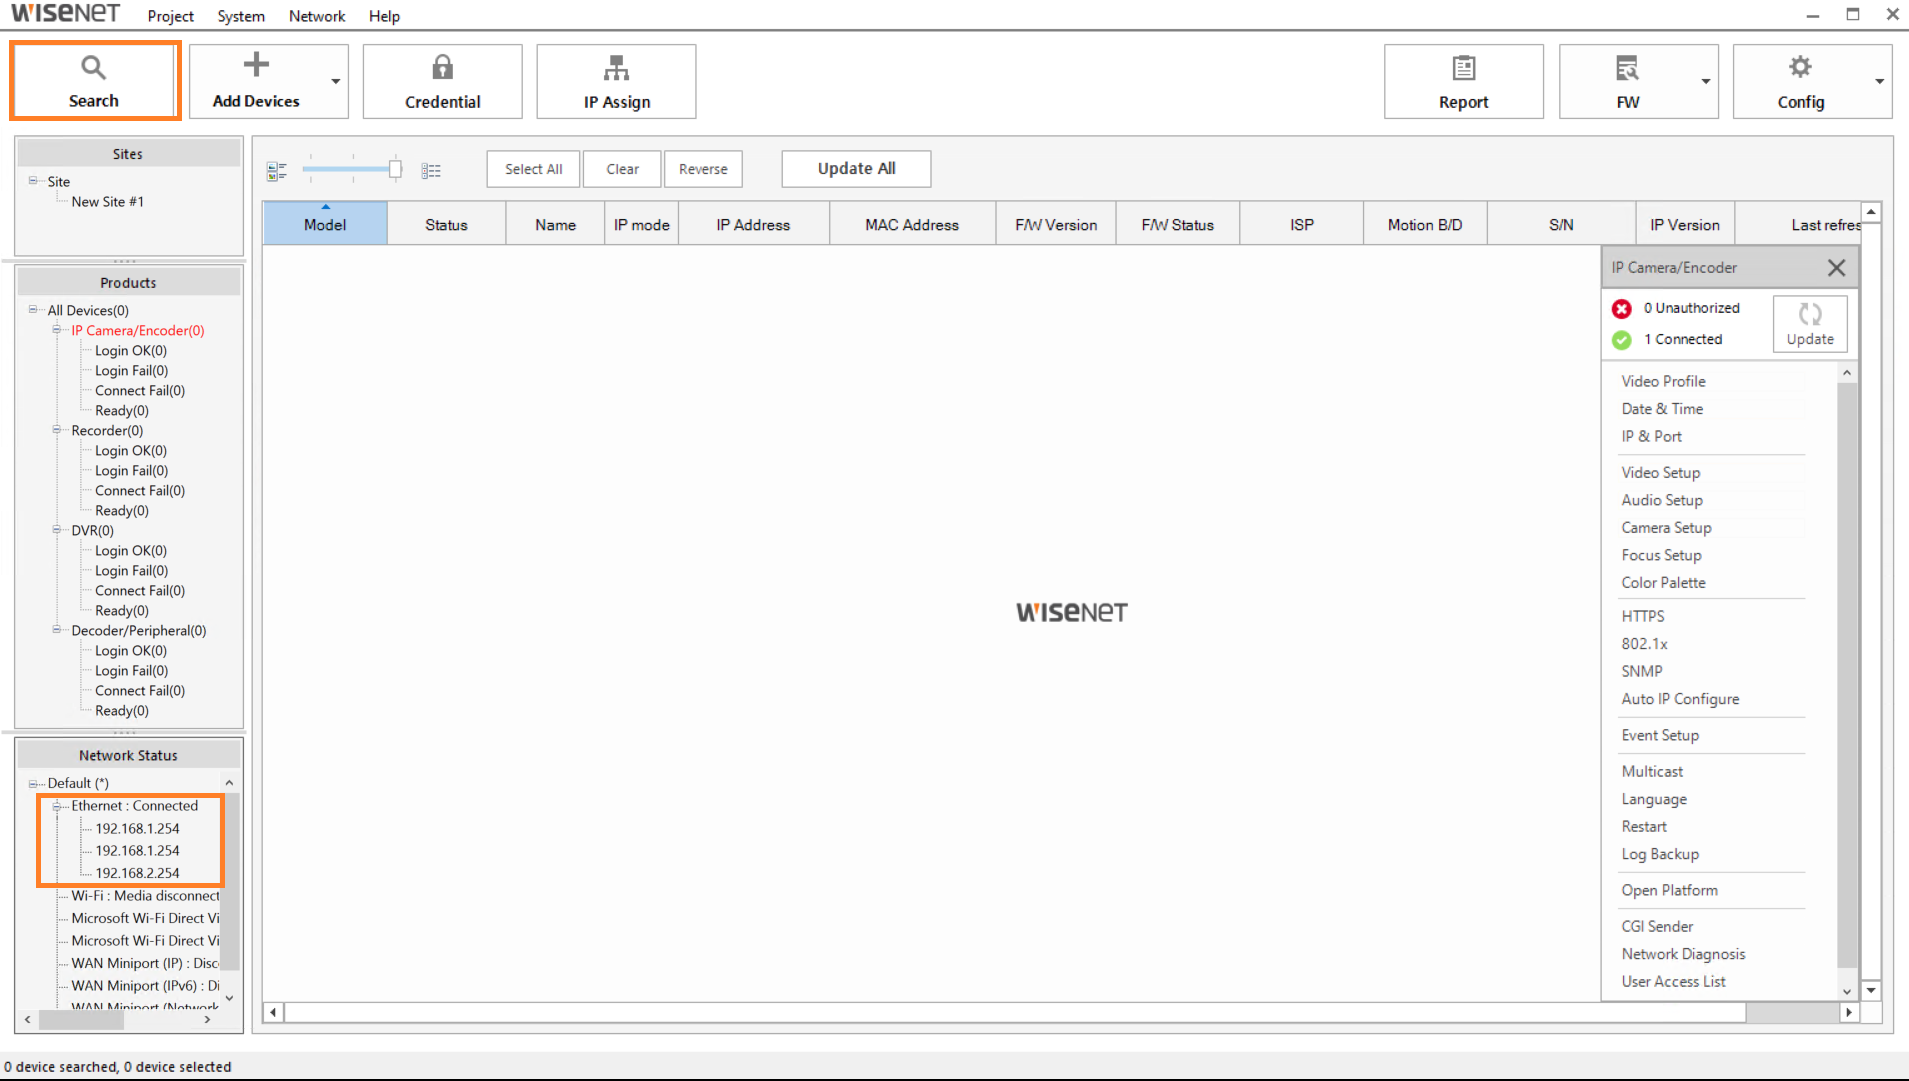Image resolution: width=1909 pixels, height=1081 pixels.
Task: Click the Reverse button
Action: point(703,169)
